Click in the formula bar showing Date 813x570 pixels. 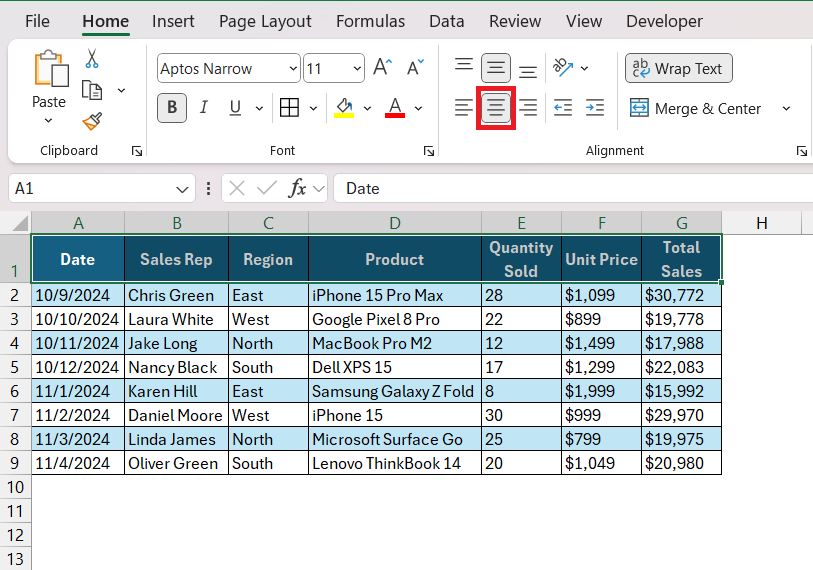573,188
